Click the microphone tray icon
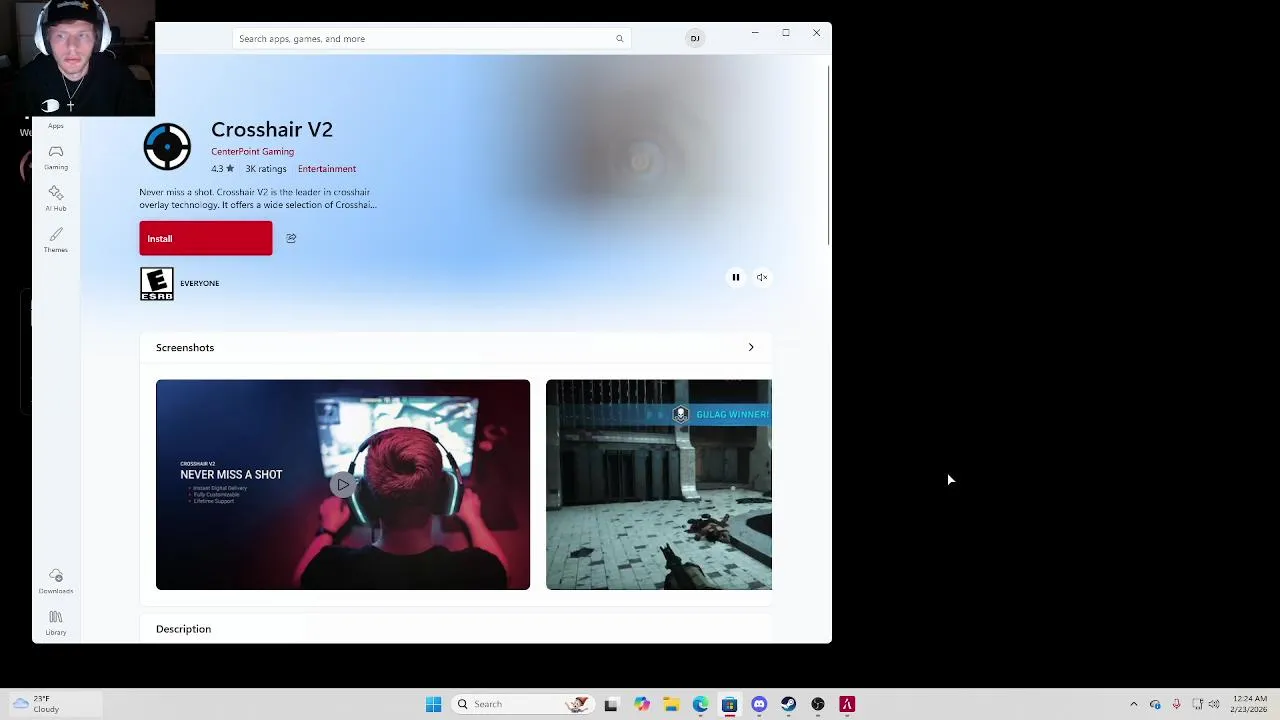1280x720 pixels. click(x=1176, y=704)
